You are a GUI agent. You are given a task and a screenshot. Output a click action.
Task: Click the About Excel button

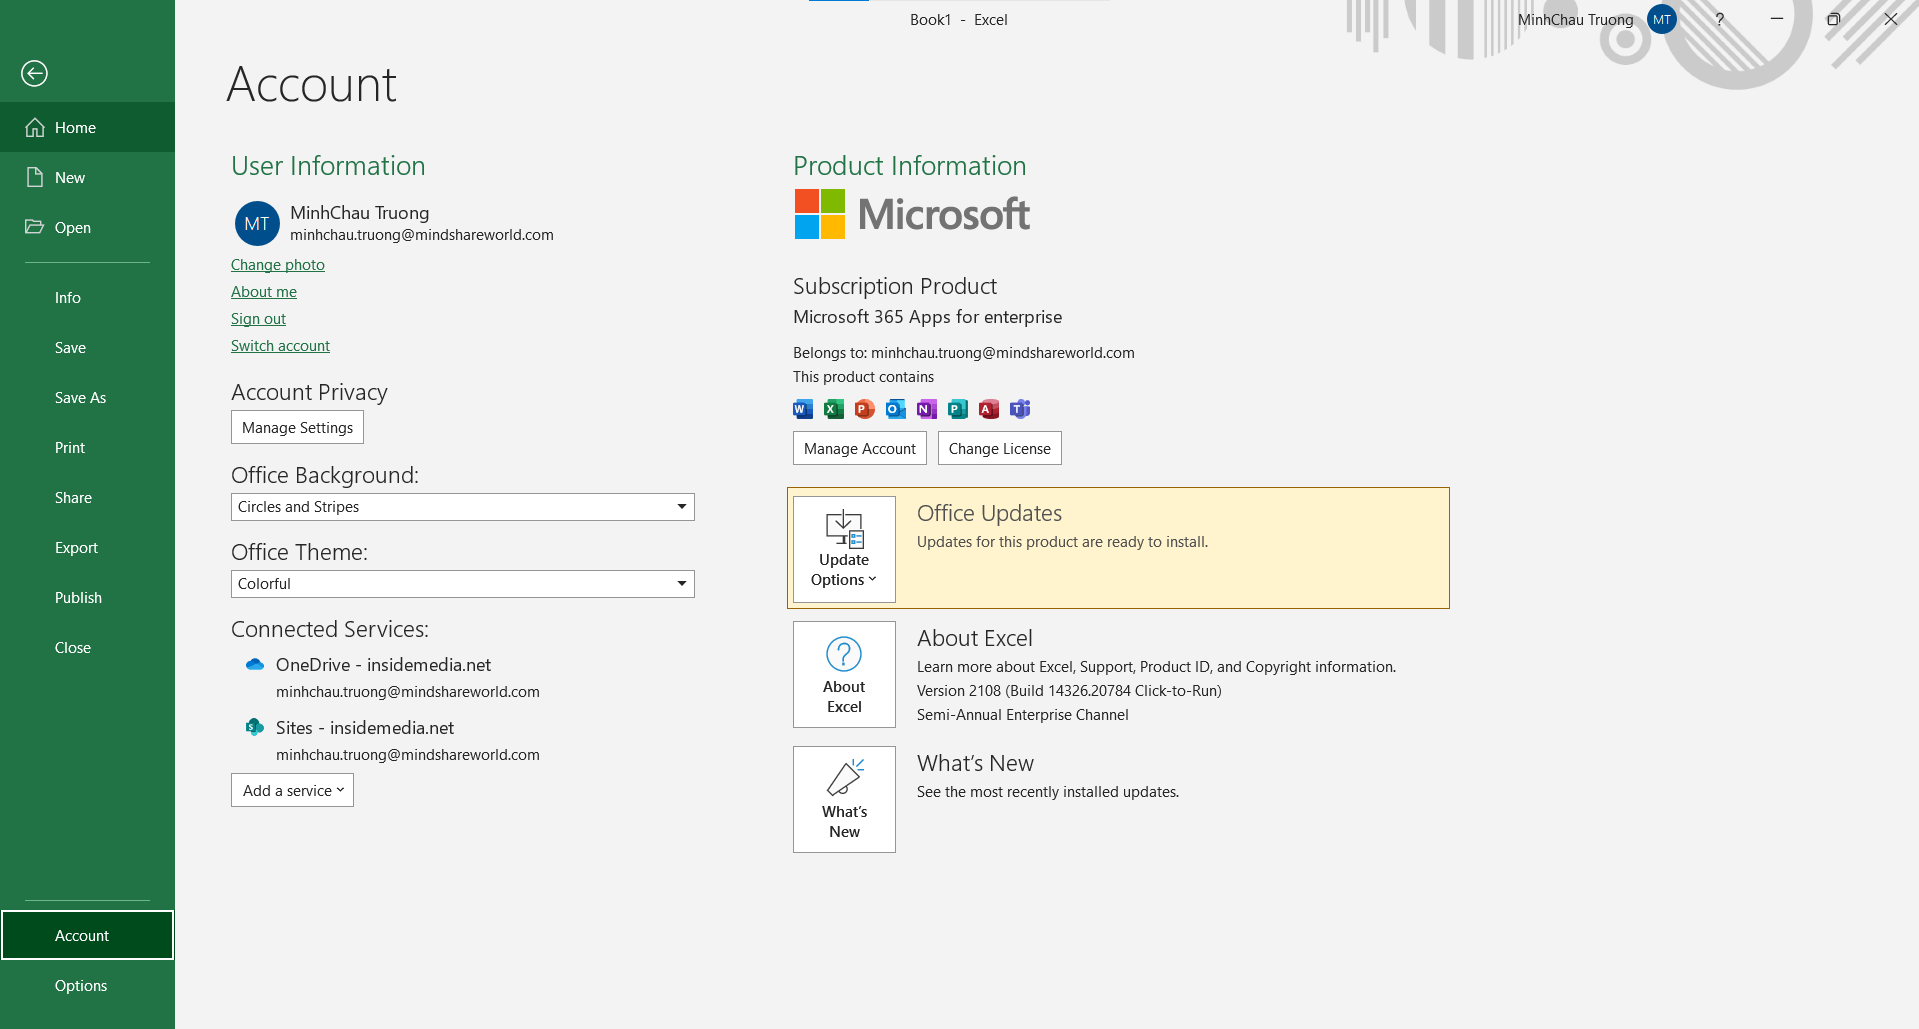pos(844,674)
